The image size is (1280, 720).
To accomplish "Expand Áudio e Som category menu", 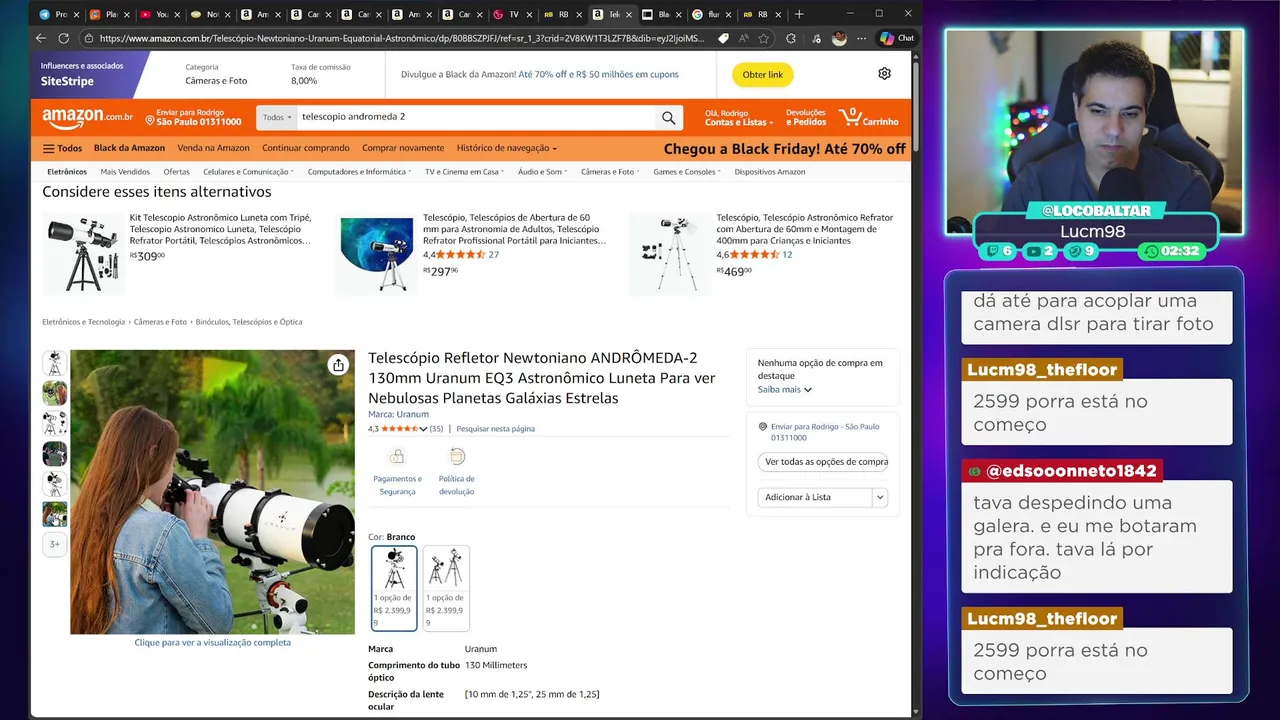I will (542, 172).
